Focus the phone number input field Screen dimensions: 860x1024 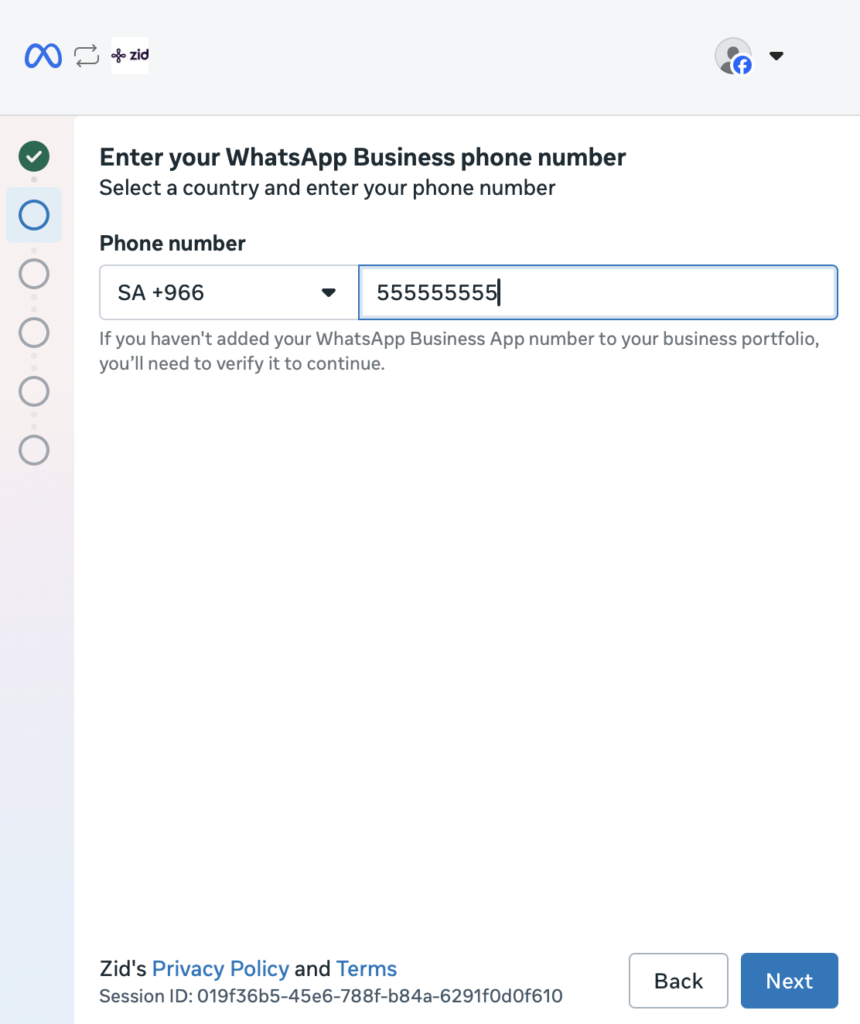click(598, 293)
